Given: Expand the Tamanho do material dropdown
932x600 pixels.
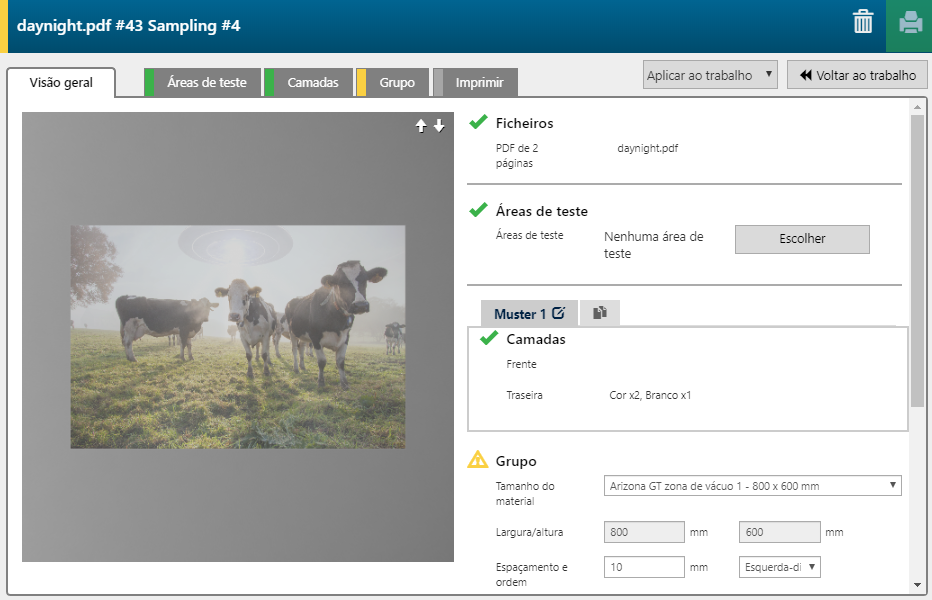Looking at the screenshot, I should pos(752,486).
